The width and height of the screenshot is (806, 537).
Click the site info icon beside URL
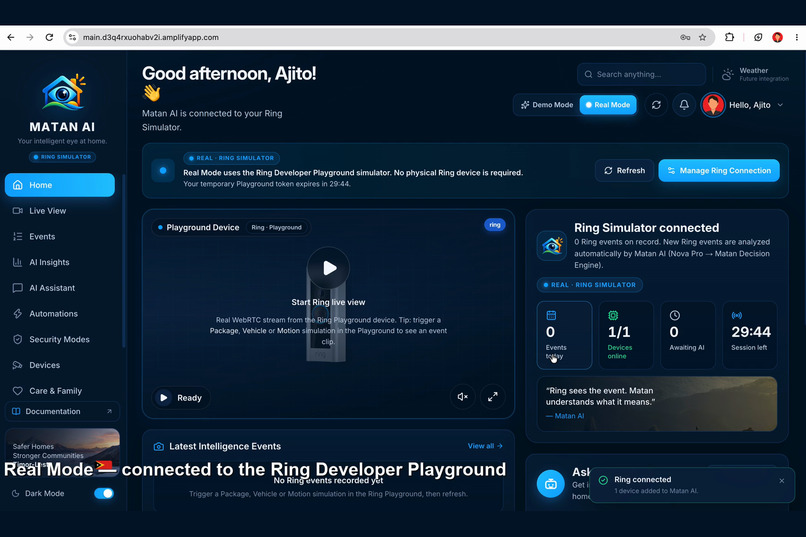pos(72,37)
